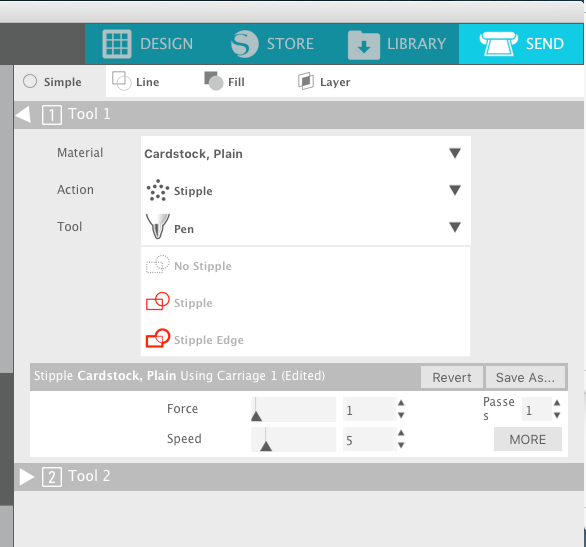Image resolution: width=586 pixels, height=547 pixels.
Task: Select the Line tab label
Action: click(148, 82)
